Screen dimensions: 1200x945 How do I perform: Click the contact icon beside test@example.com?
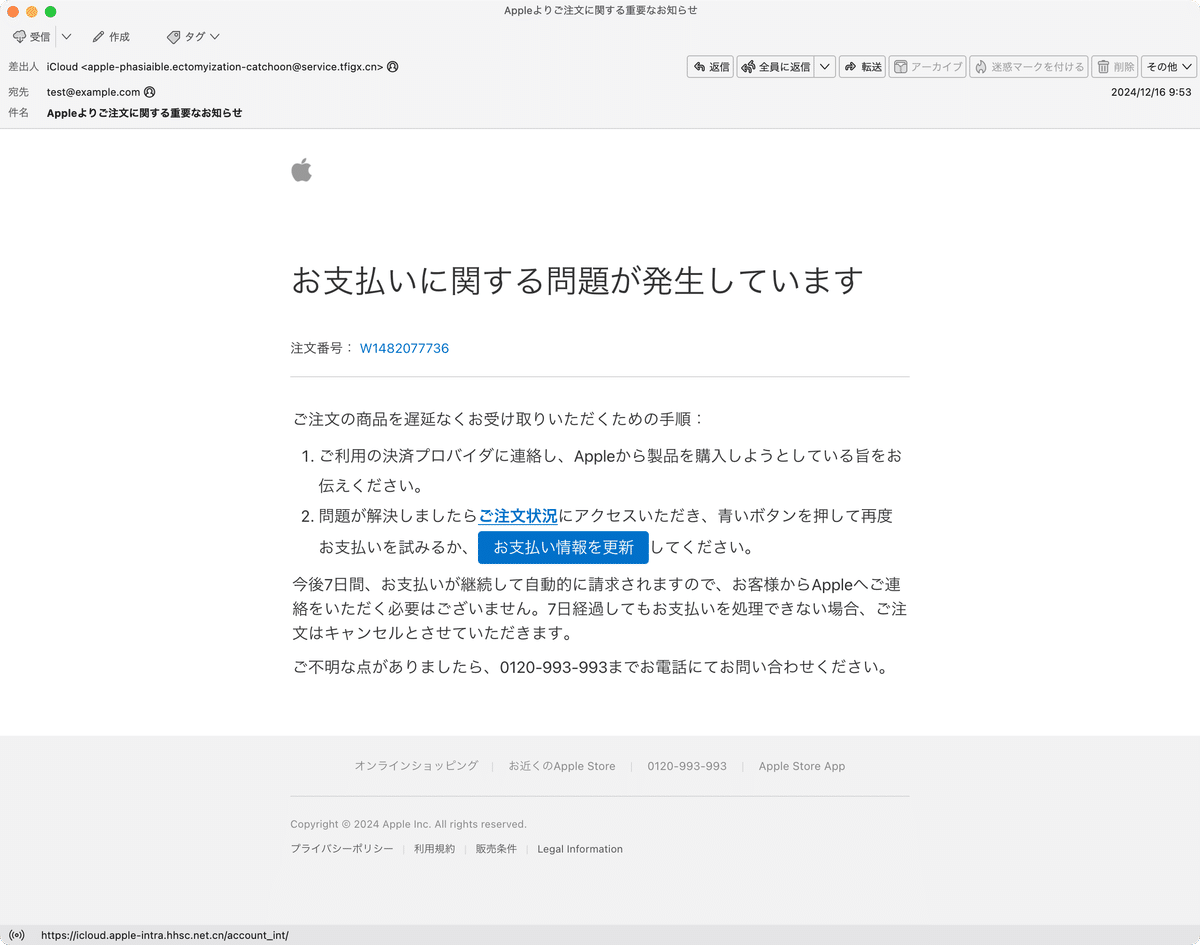click(150, 92)
